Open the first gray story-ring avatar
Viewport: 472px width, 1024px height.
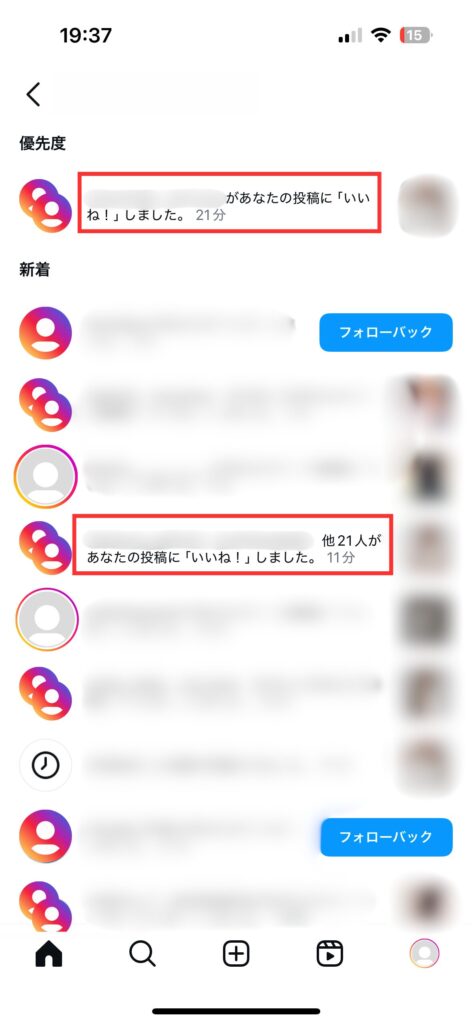tap(46, 476)
